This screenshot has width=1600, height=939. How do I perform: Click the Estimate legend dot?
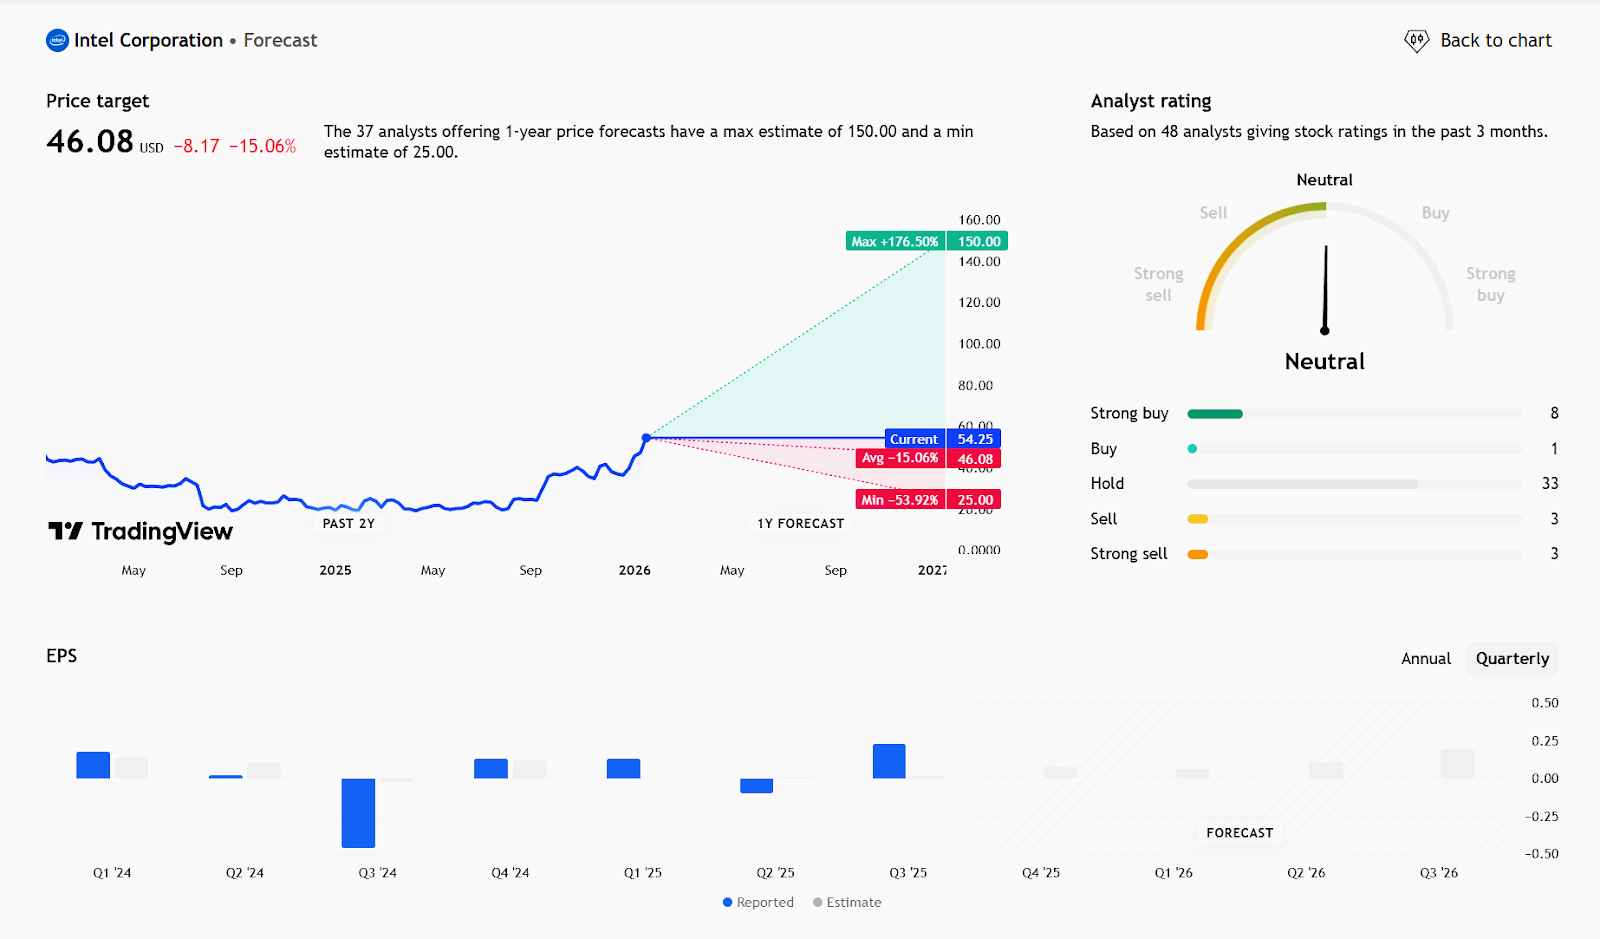point(818,902)
